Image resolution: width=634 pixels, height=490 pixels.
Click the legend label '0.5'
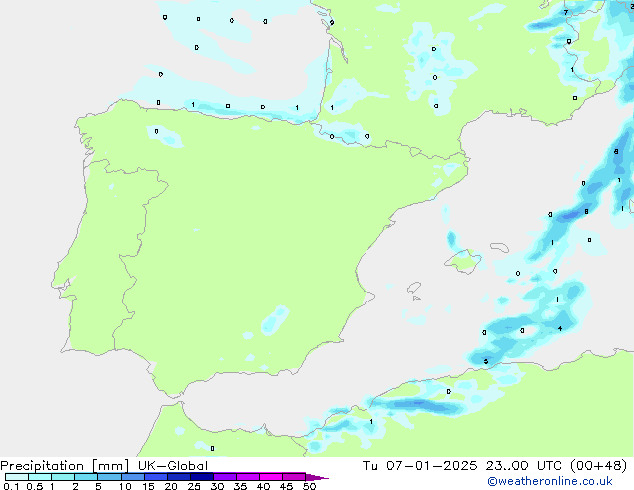(x=35, y=486)
